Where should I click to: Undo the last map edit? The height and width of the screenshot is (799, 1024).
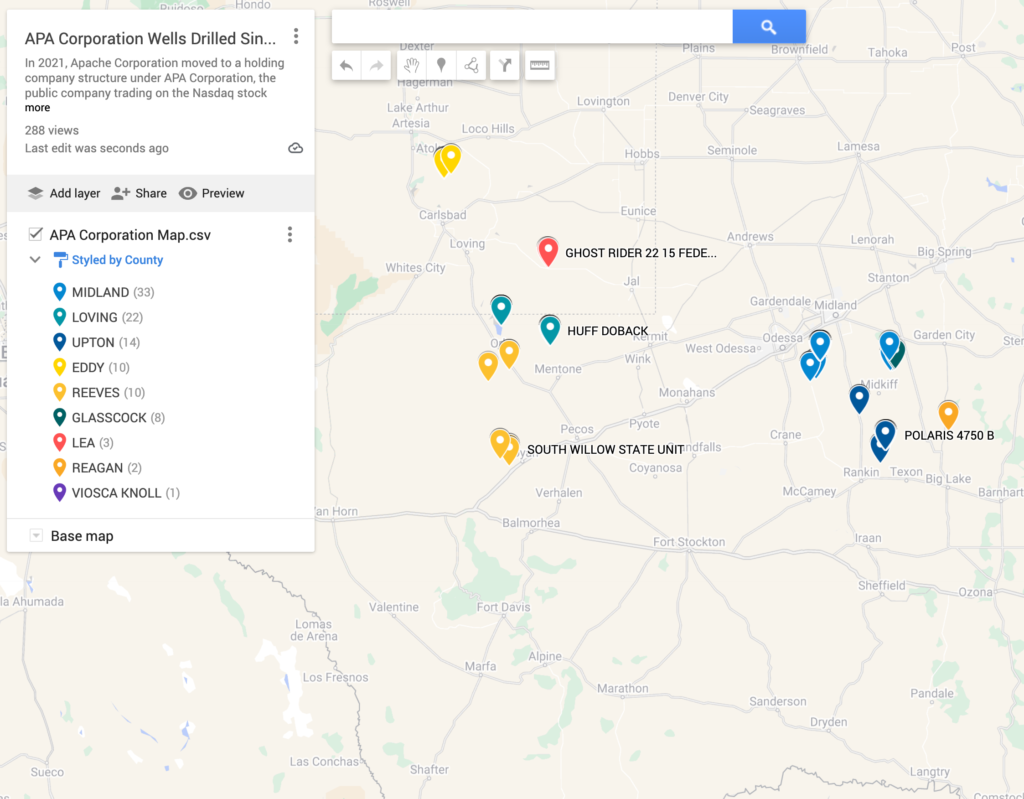click(346, 65)
